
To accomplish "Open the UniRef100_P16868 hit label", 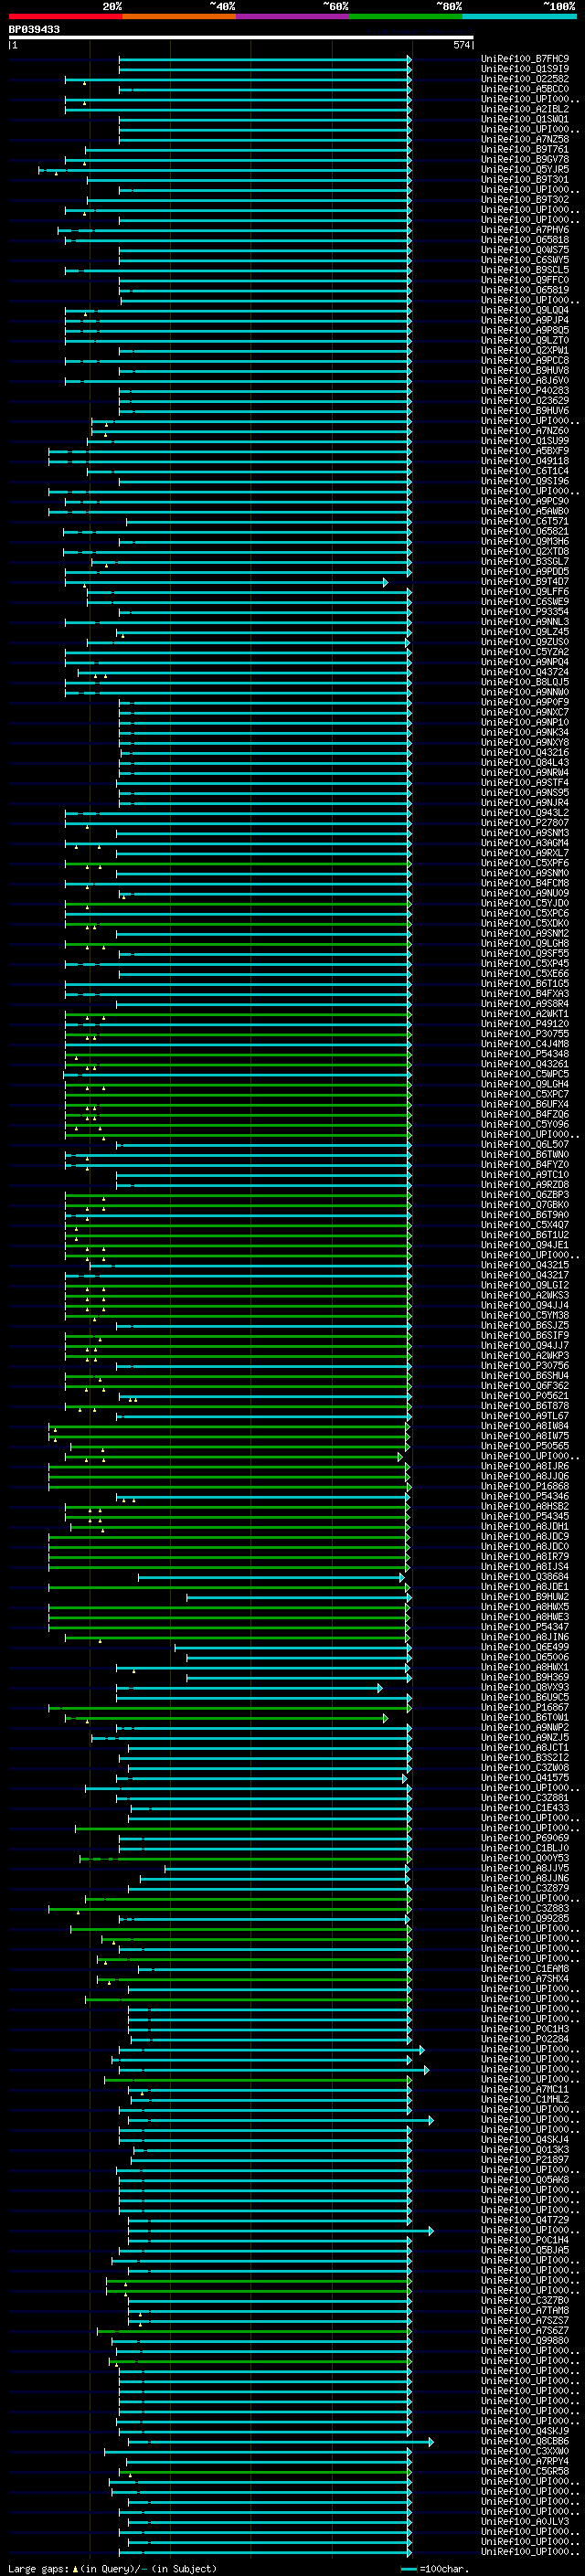I will tap(525, 1487).
